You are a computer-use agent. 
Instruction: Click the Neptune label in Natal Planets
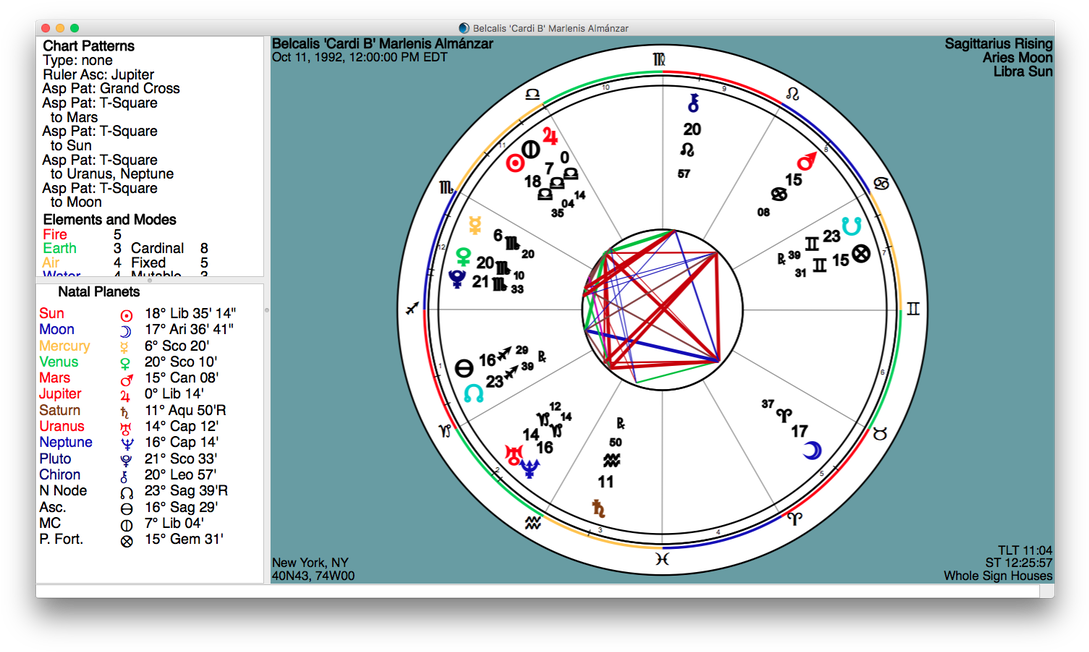[65, 442]
